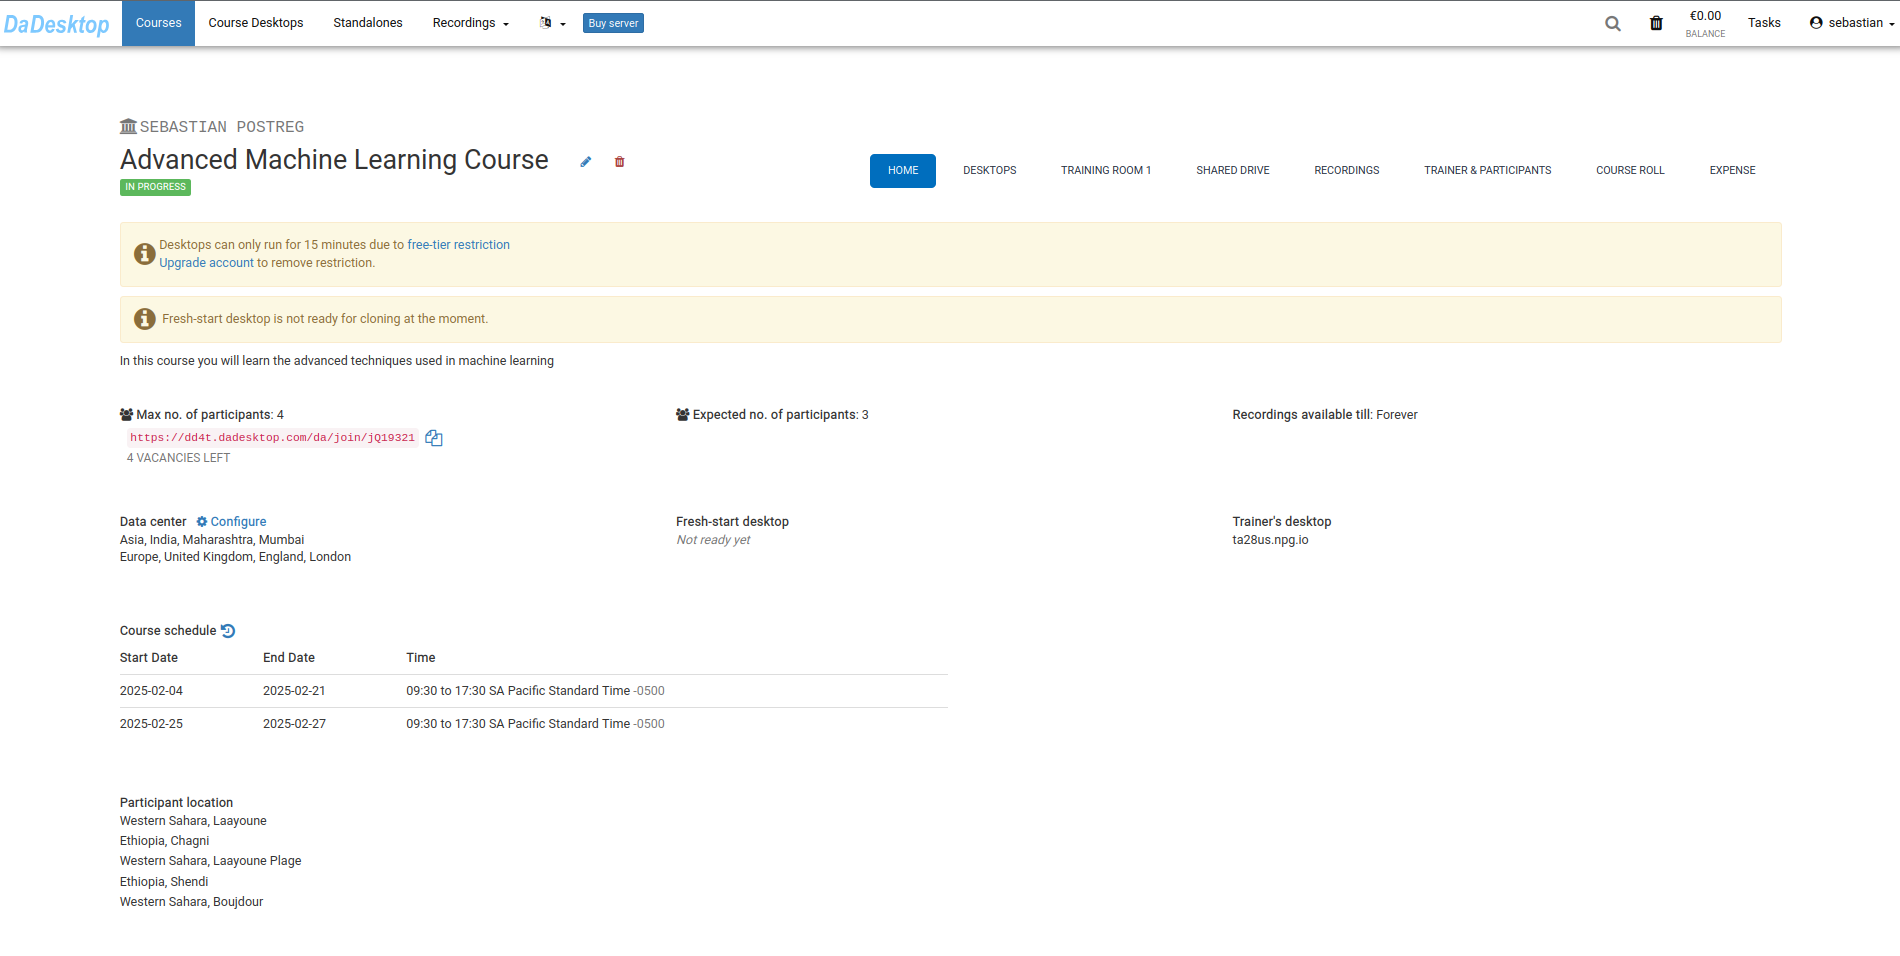Click the organization icon beside SEBASTIAN POSTREG

point(128,127)
